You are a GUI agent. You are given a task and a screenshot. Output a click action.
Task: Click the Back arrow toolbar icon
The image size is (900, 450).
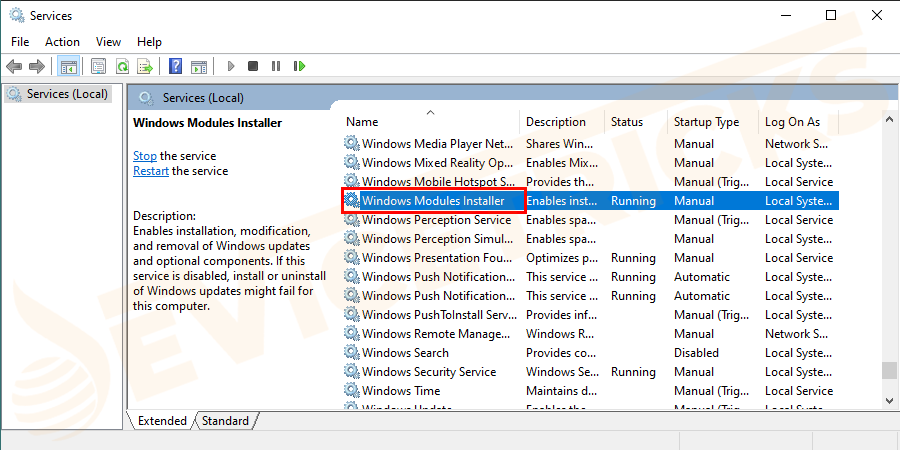tap(14, 67)
